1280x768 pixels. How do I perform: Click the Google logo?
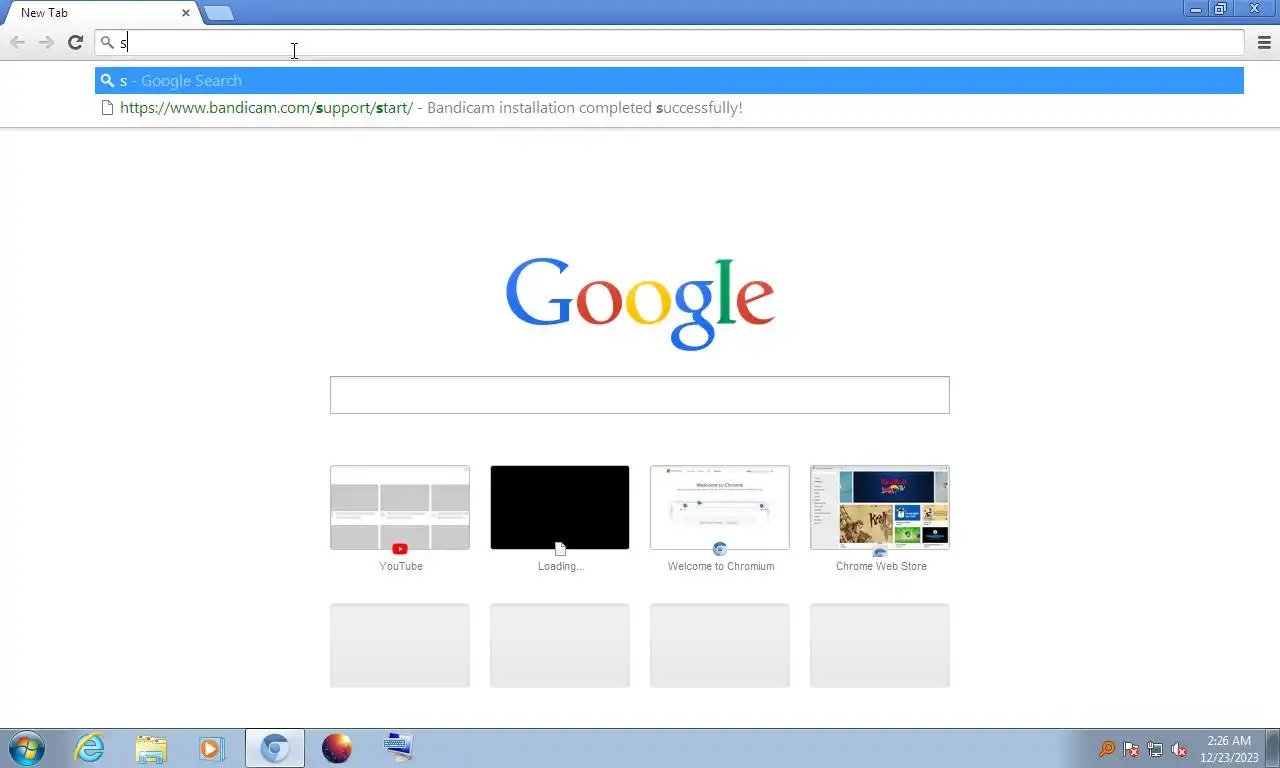coord(640,304)
